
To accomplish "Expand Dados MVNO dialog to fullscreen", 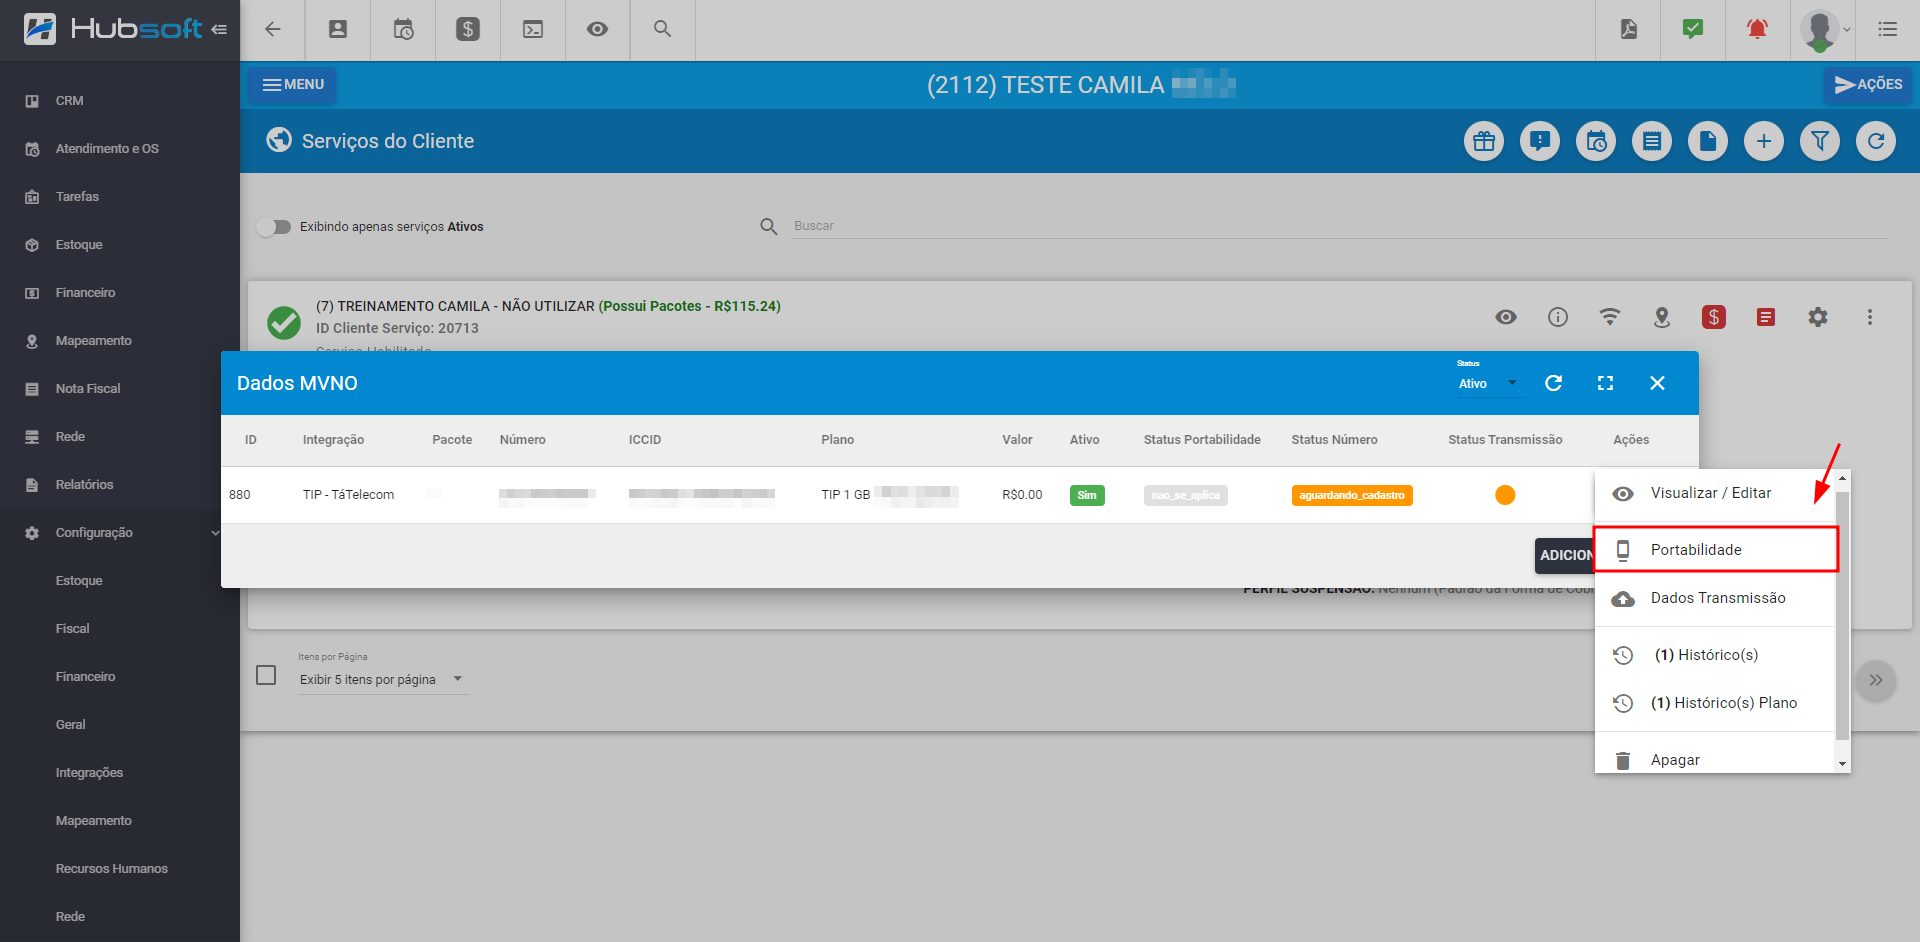I will 1605,383.
